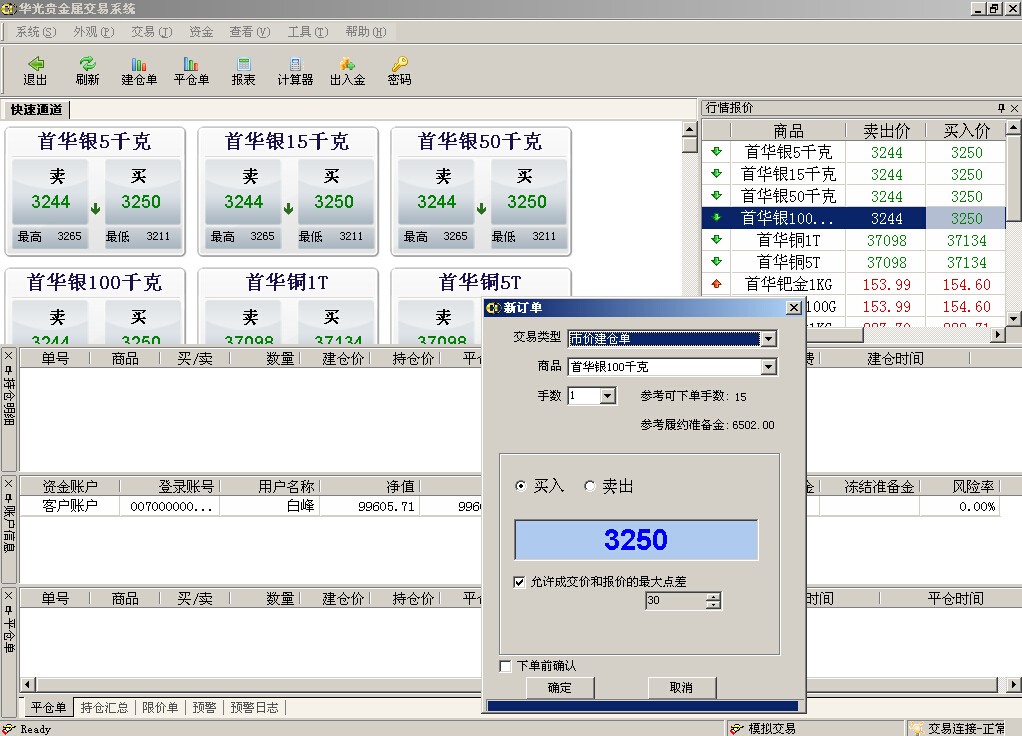Image resolution: width=1022 pixels, height=736 pixels.
Task: Click the 交易连接-正常 status icon
Action: 916,728
